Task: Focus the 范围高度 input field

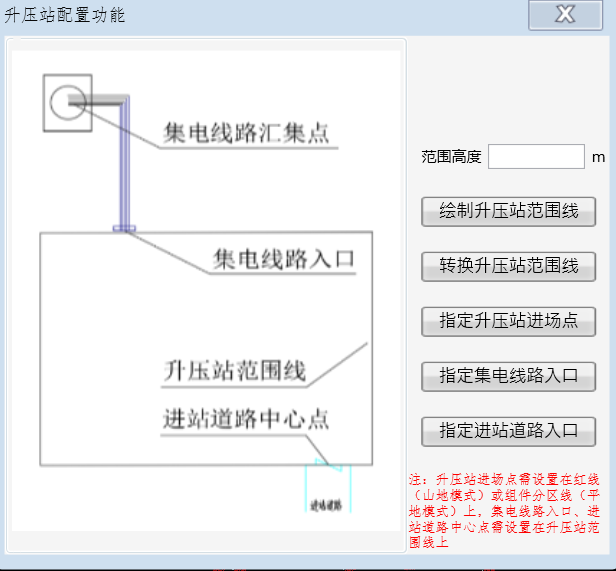Action: click(536, 157)
